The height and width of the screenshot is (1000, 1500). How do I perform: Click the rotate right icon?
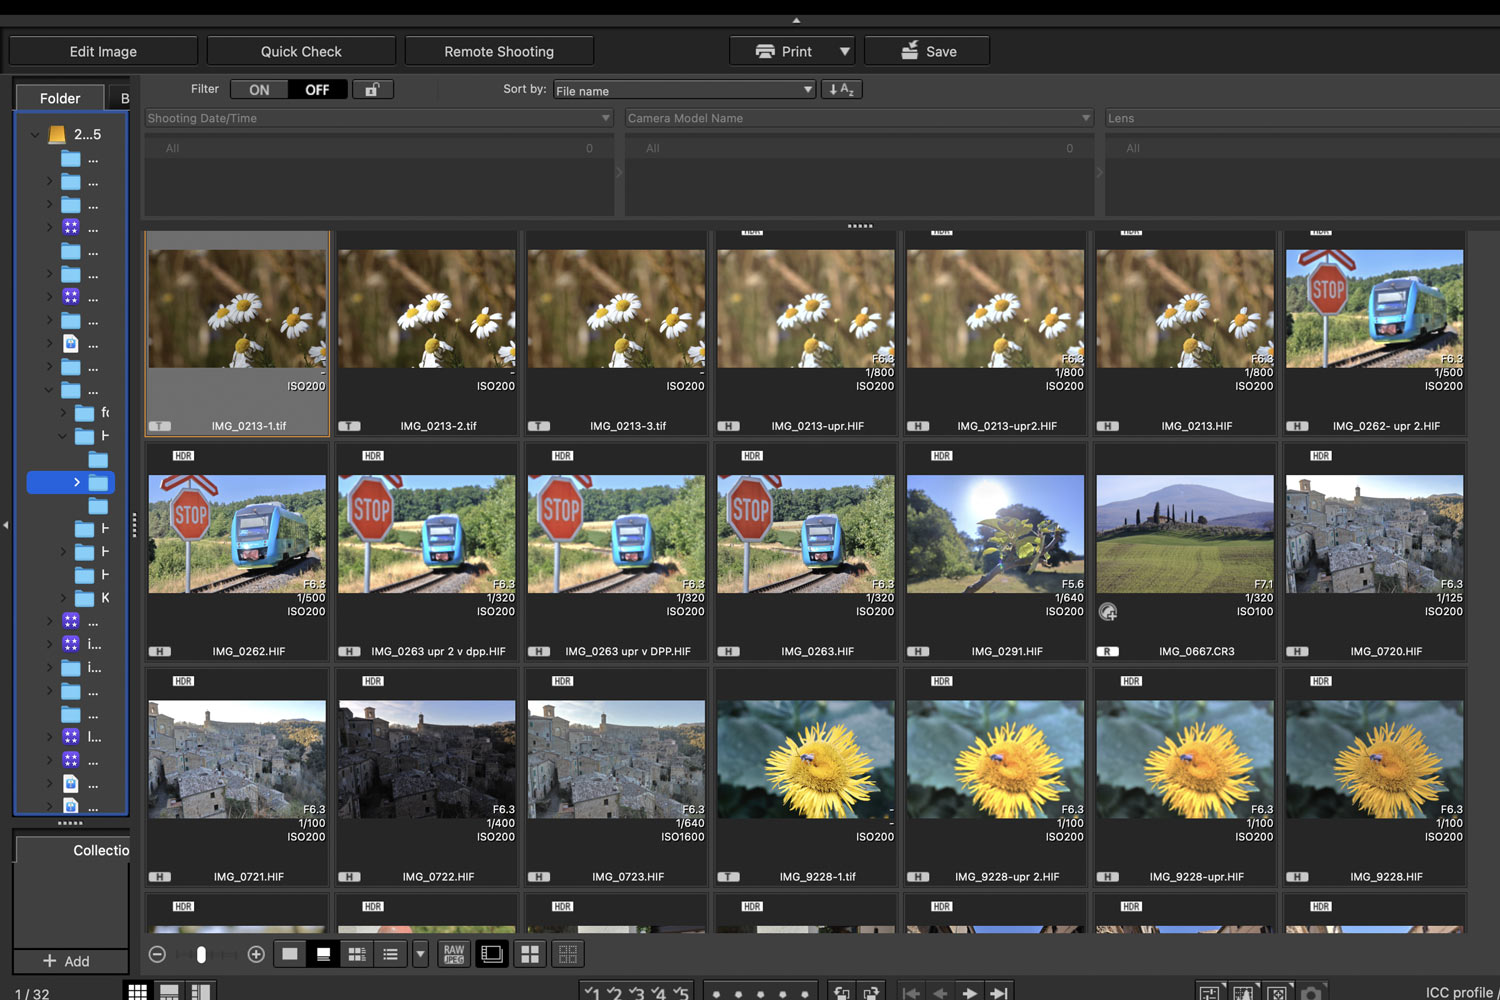tap(871, 993)
